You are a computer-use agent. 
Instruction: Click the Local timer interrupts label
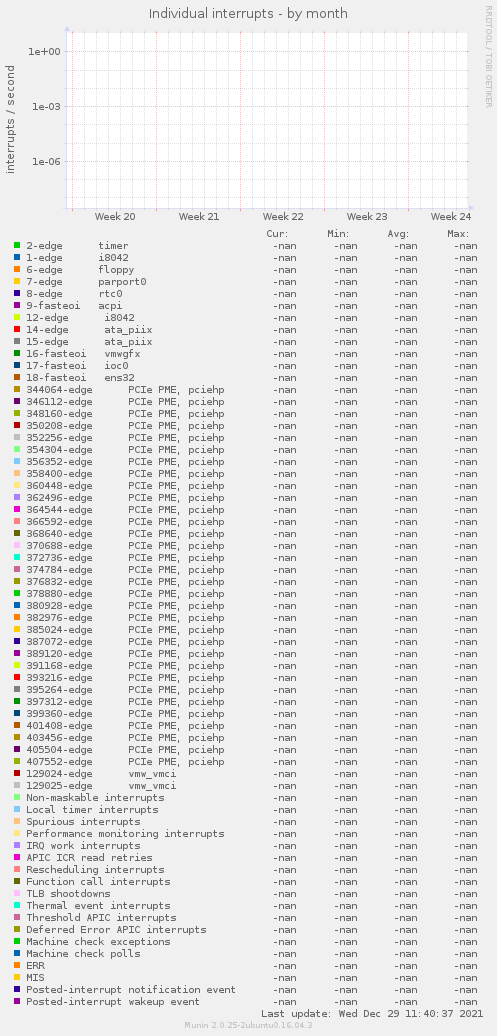(93, 809)
